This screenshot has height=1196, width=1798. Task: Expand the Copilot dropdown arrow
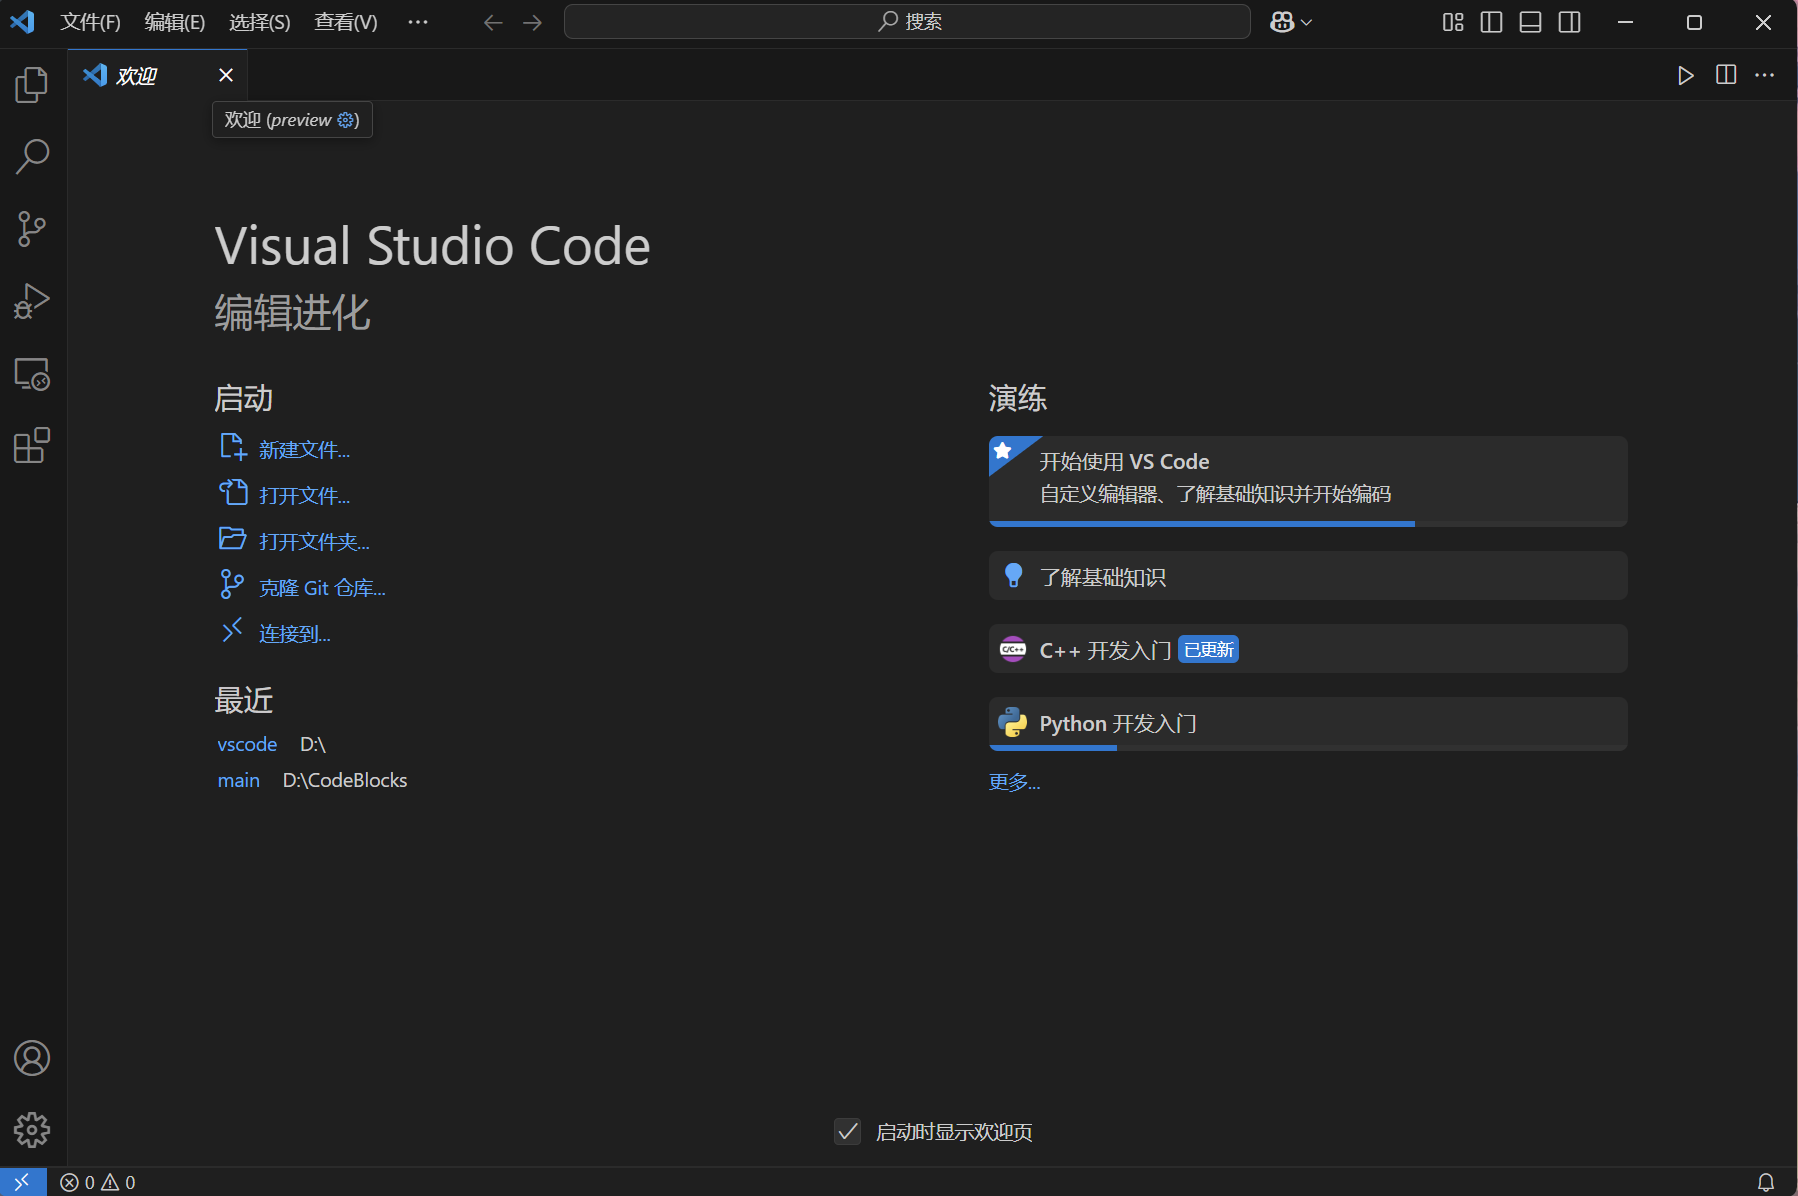1306,22
